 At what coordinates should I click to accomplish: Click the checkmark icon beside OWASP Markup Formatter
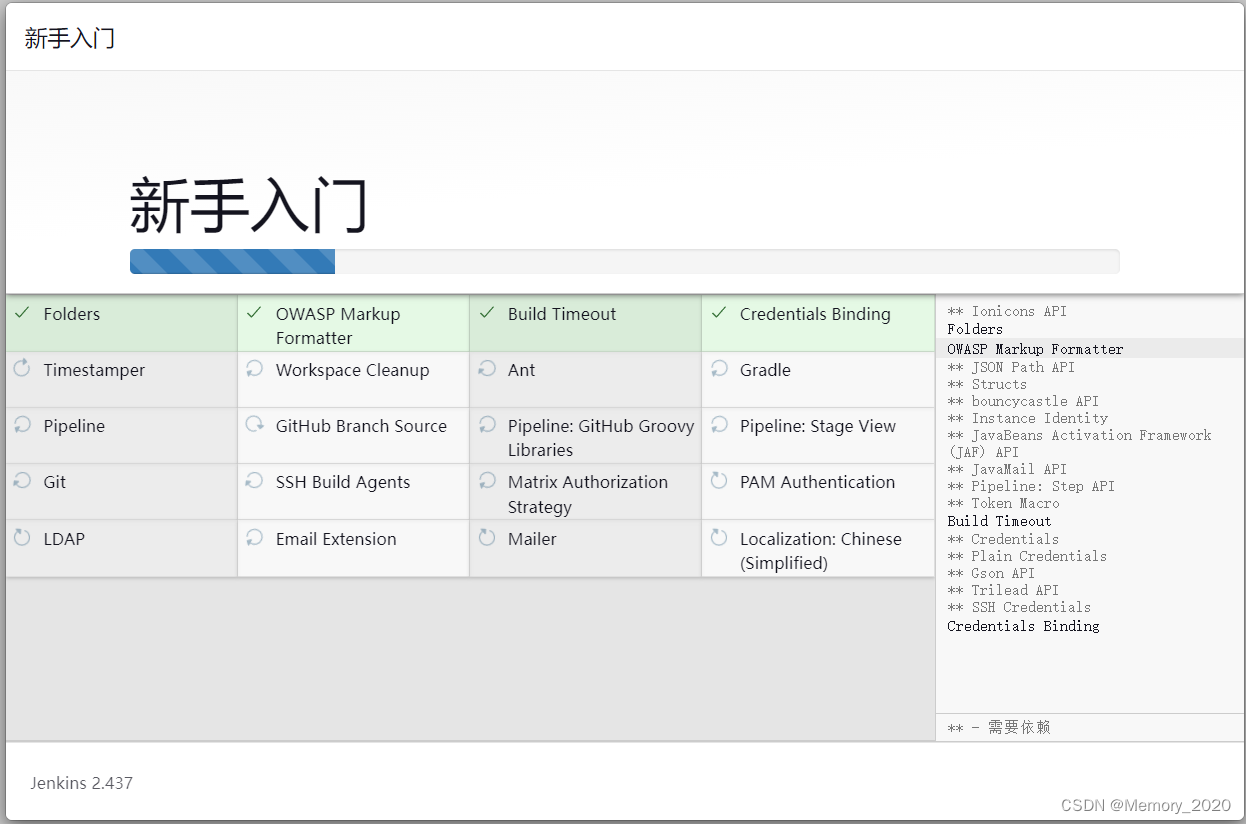pyautogui.click(x=254, y=314)
